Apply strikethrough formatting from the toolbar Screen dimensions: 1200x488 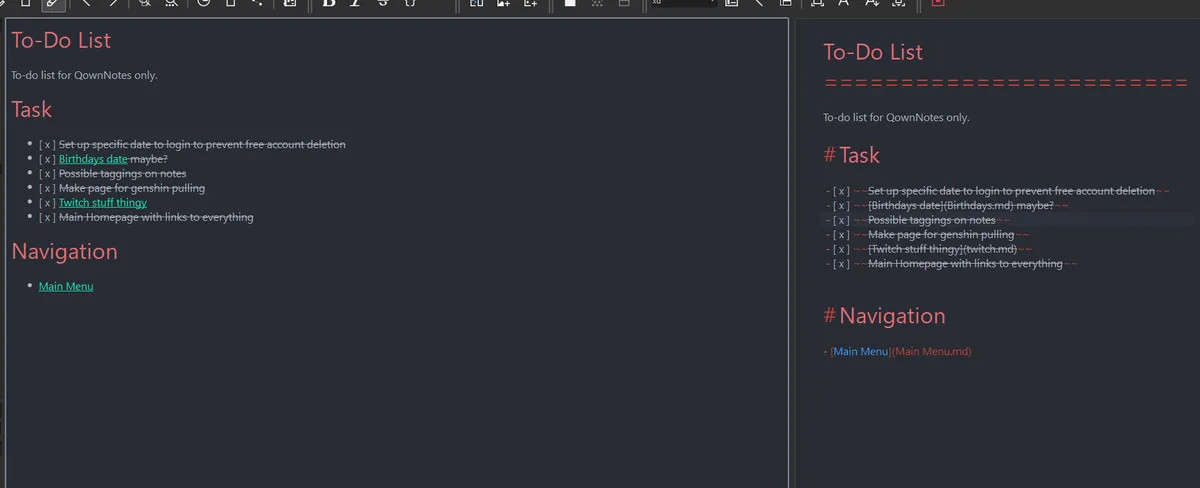click(383, 3)
